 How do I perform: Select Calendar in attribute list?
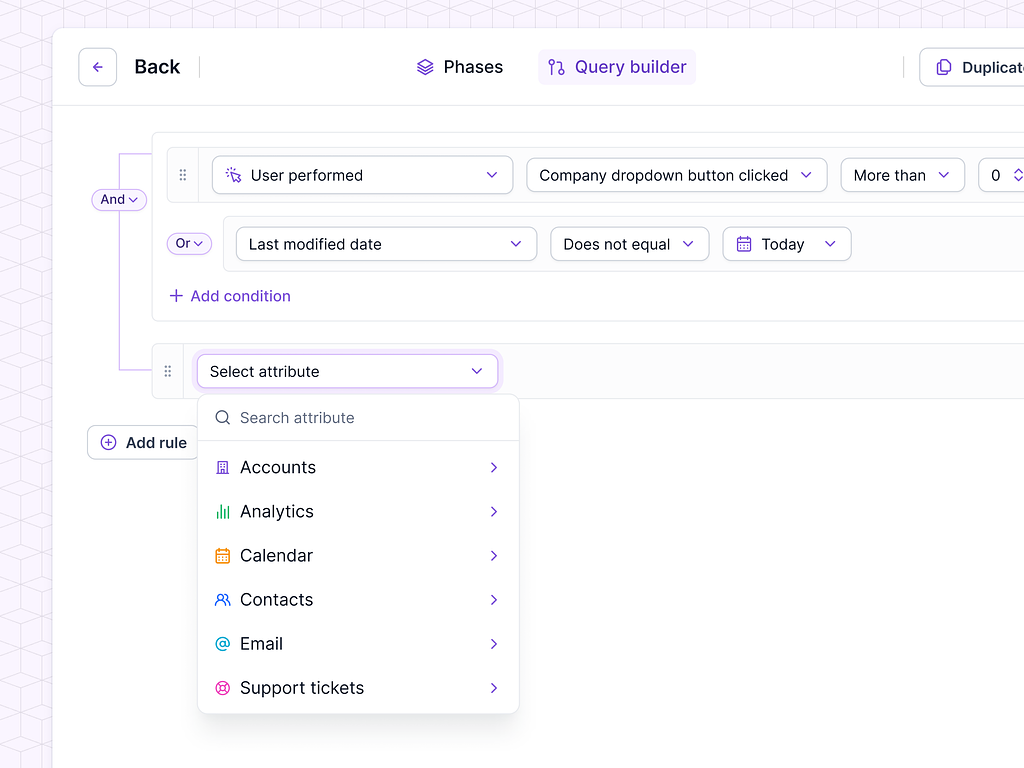coord(359,556)
